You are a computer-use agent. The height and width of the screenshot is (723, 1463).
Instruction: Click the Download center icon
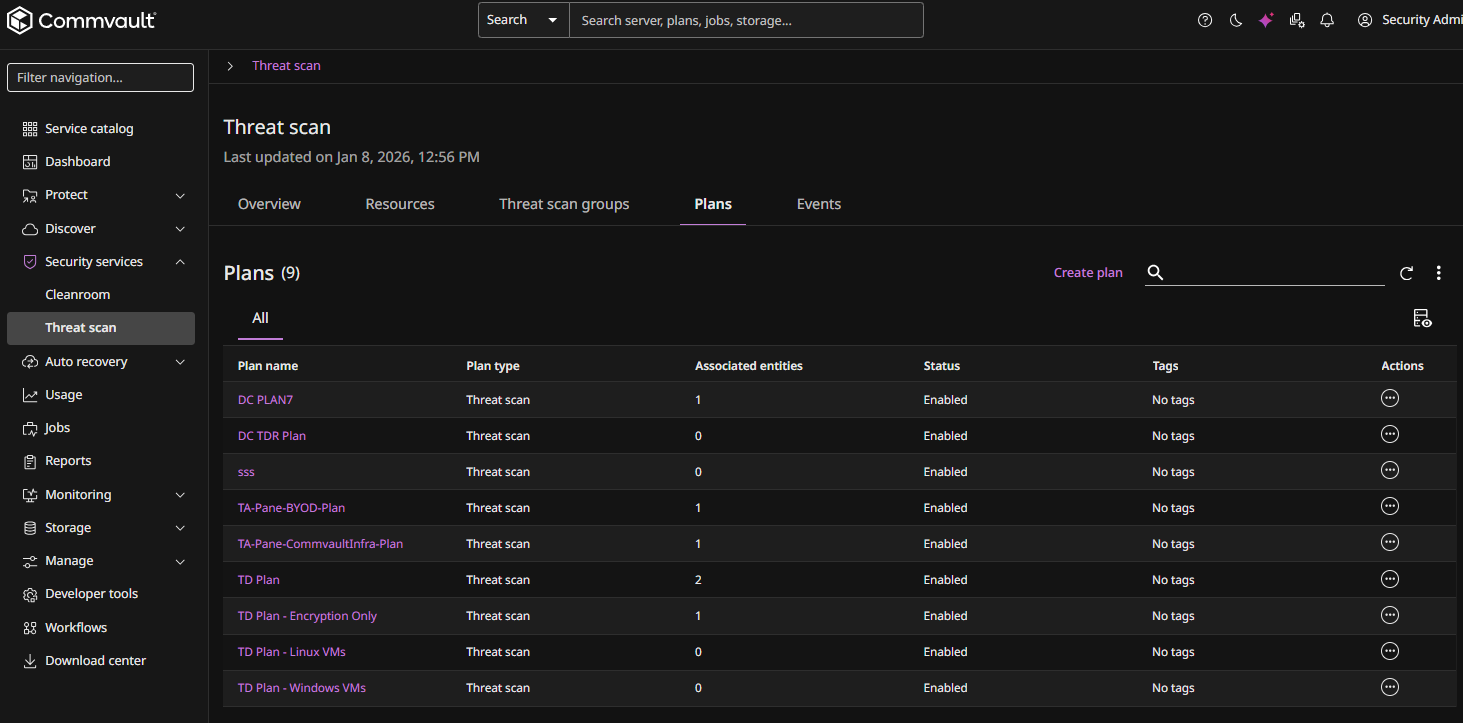(30, 661)
